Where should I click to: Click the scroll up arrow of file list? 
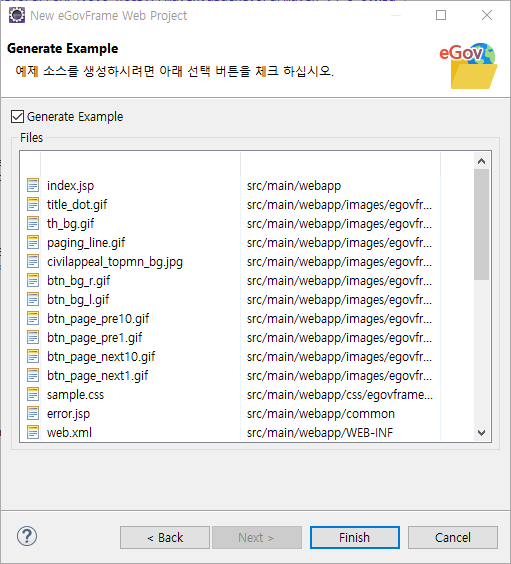(x=482, y=161)
